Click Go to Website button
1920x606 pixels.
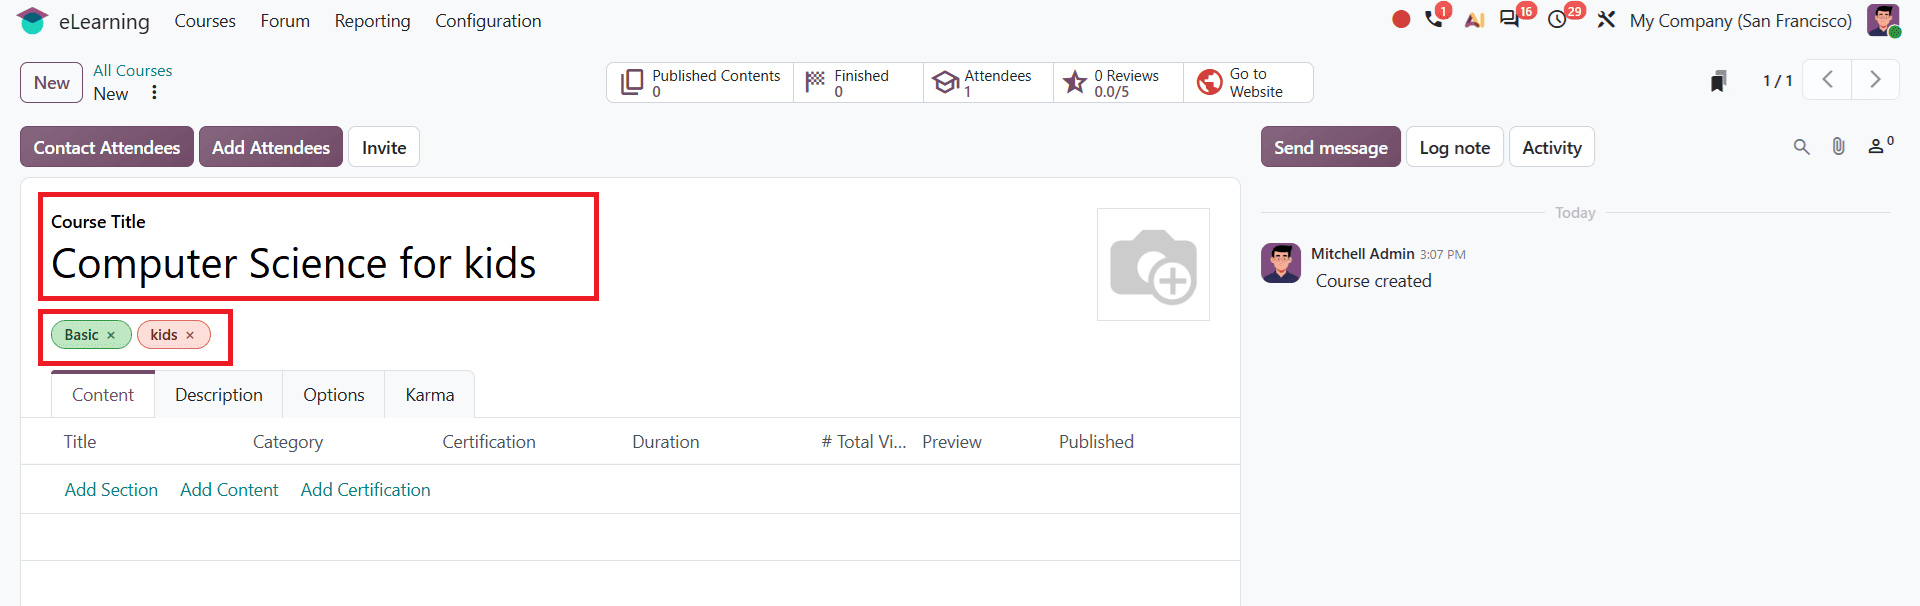1248,82
